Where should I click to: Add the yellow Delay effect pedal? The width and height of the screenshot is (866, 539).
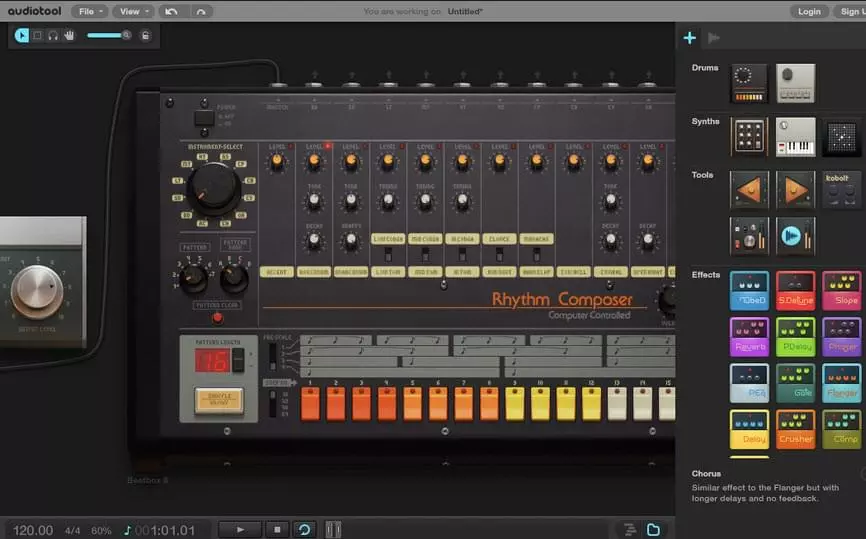point(749,429)
